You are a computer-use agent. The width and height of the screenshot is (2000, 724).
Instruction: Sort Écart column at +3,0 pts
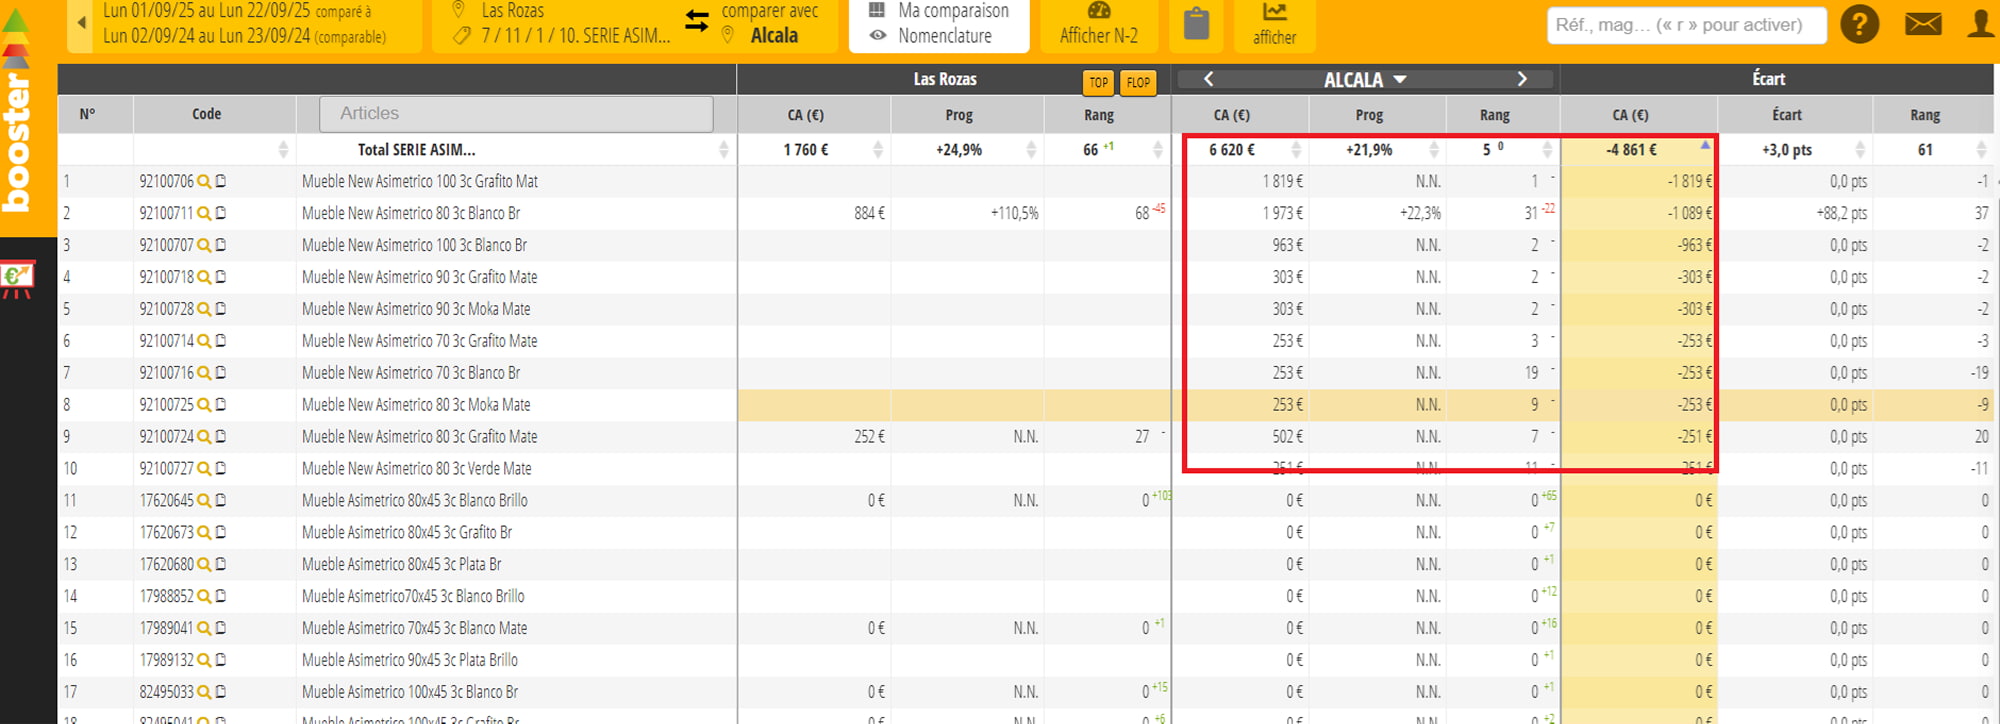[x=1860, y=150]
